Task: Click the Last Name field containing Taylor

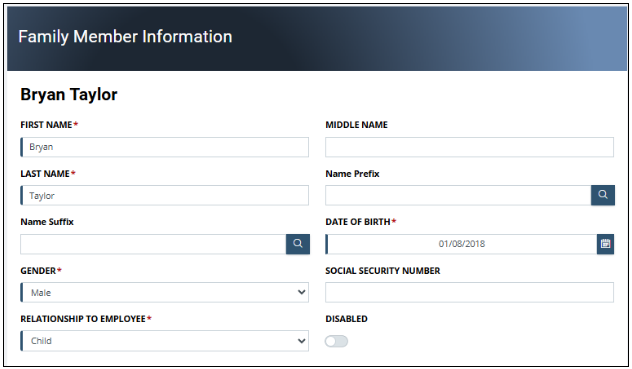Action: pyautogui.click(x=164, y=195)
